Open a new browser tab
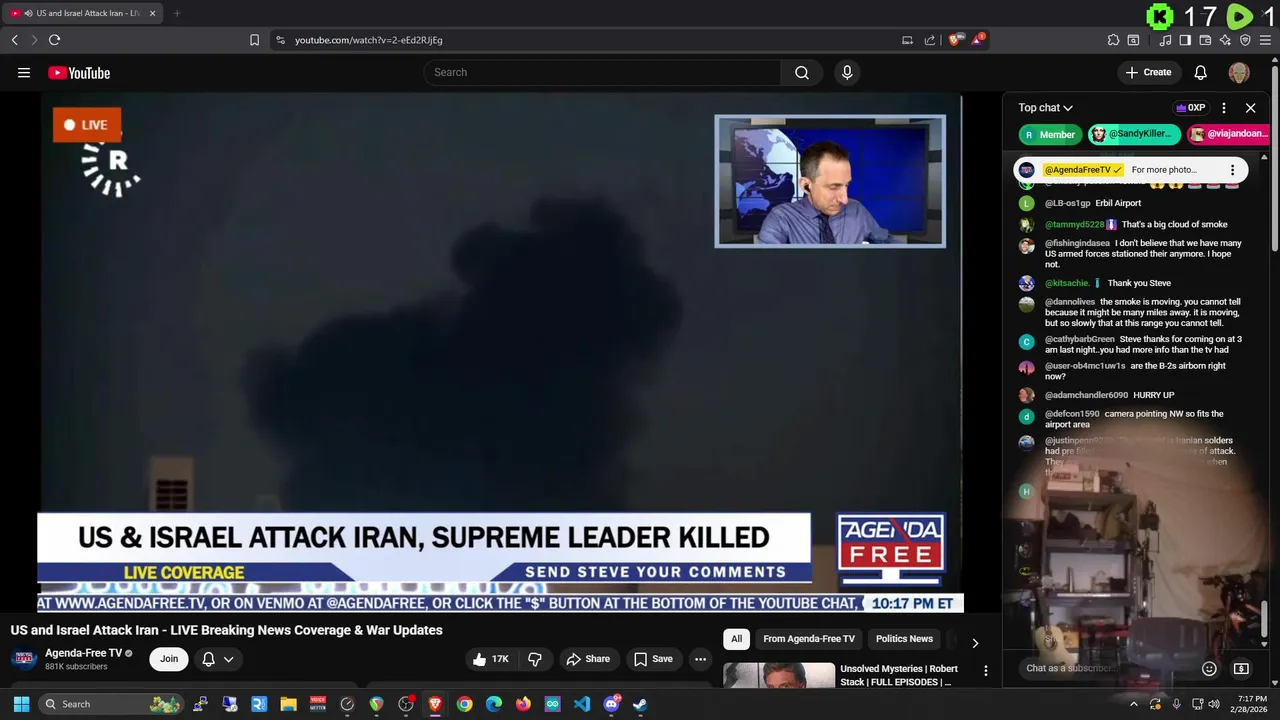 pos(177,13)
